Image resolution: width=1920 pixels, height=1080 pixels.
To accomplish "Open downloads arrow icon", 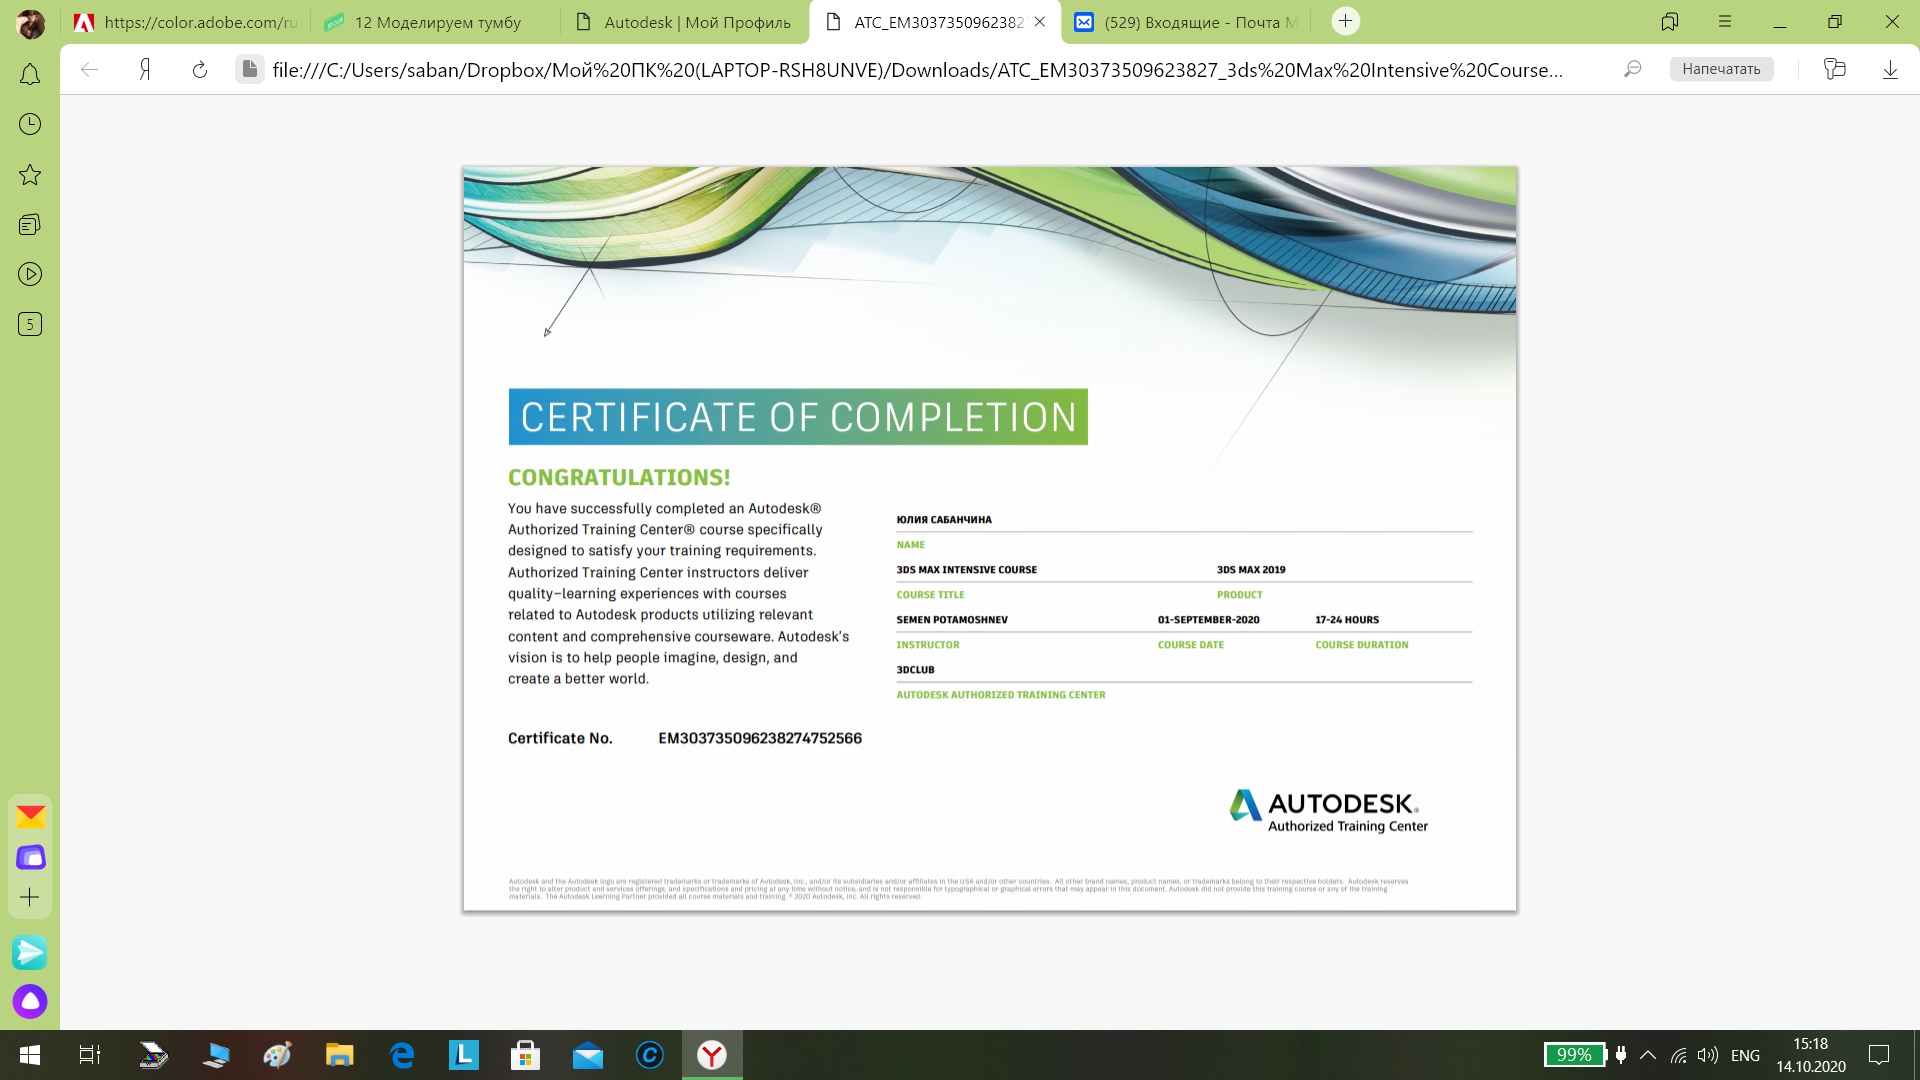I will [x=1890, y=69].
